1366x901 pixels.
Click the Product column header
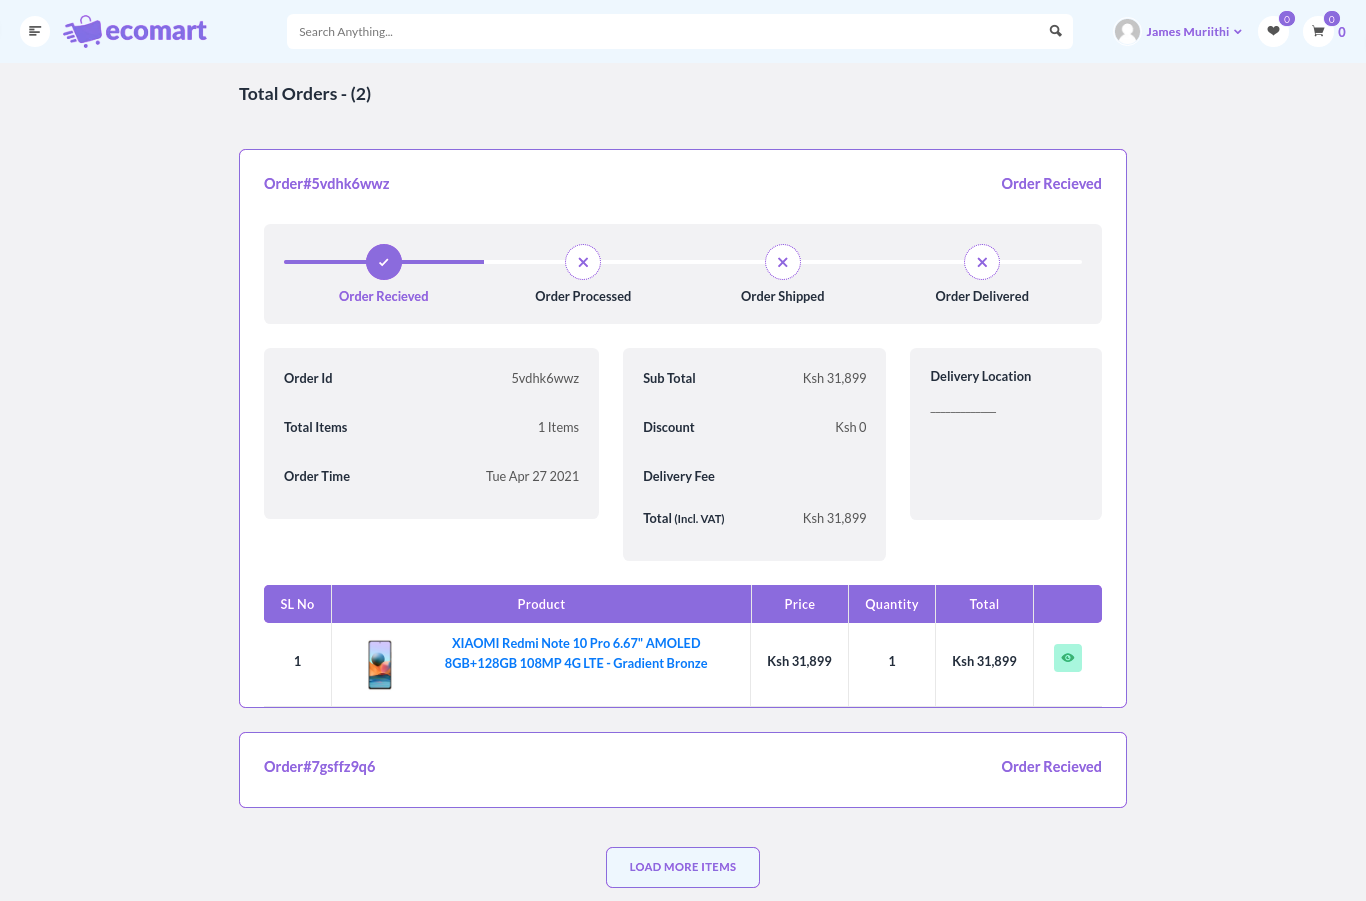541,604
